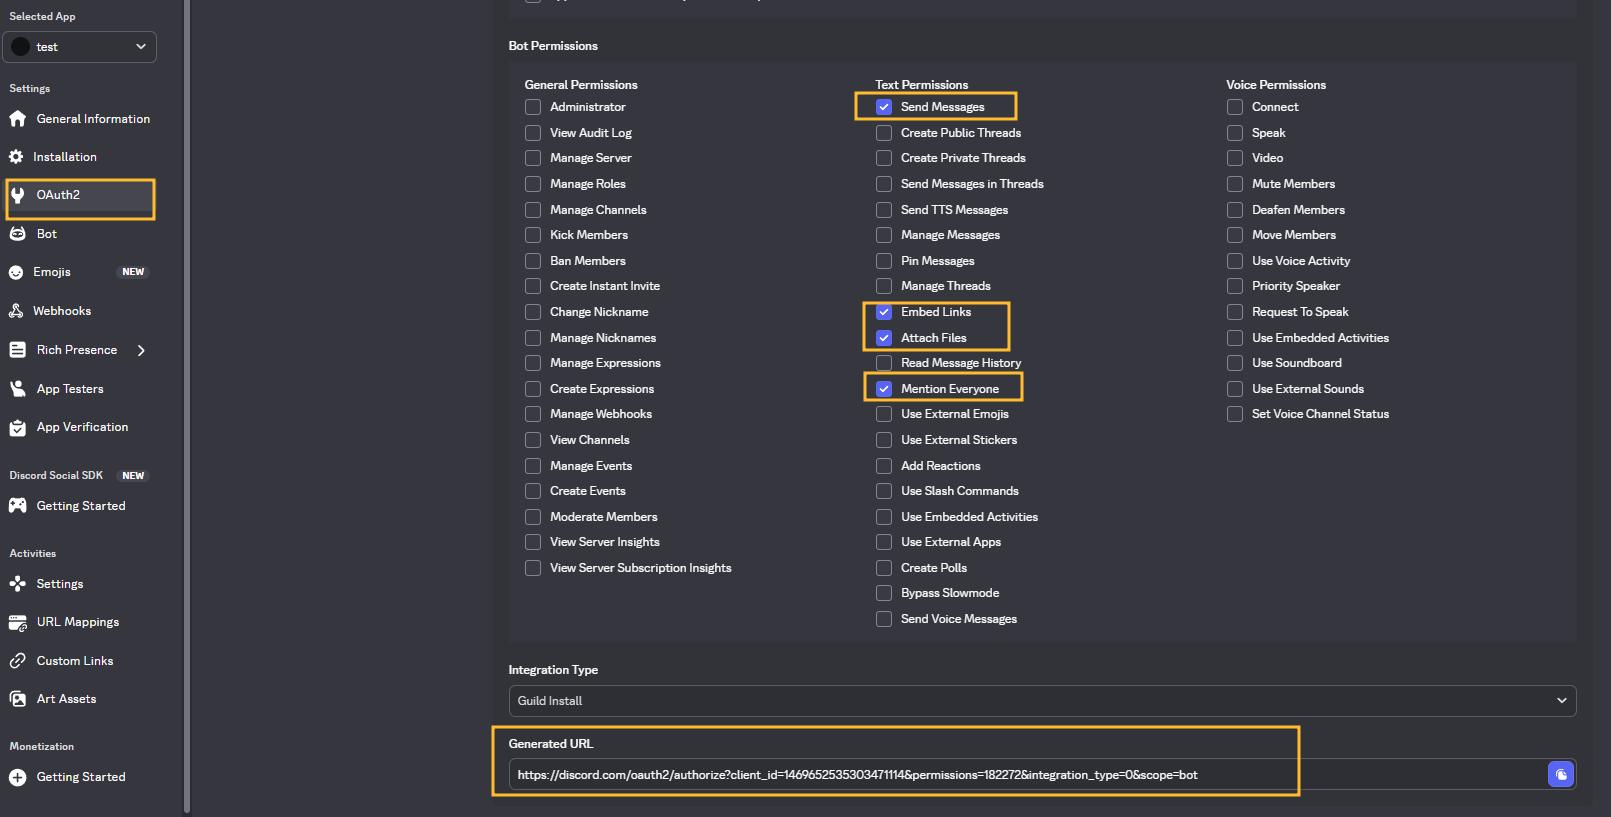The width and height of the screenshot is (1611, 817).
Task: Click the Webhooks icon in sidebar
Action: (16, 311)
